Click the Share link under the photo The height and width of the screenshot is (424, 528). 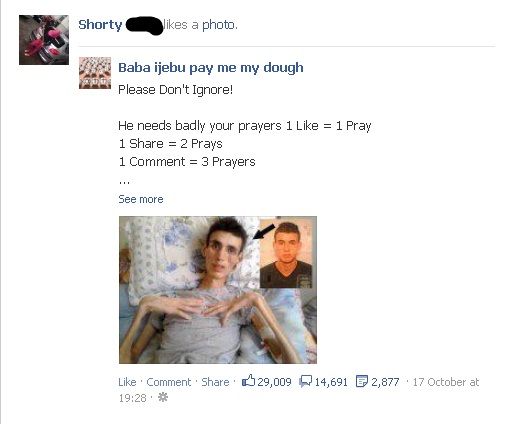pyautogui.click(x=215, y=382)
